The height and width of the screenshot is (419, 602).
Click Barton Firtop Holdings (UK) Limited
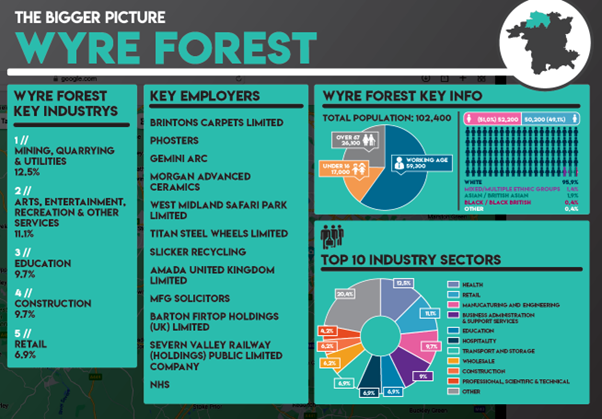pyautogui.click(x=214, y=321)
